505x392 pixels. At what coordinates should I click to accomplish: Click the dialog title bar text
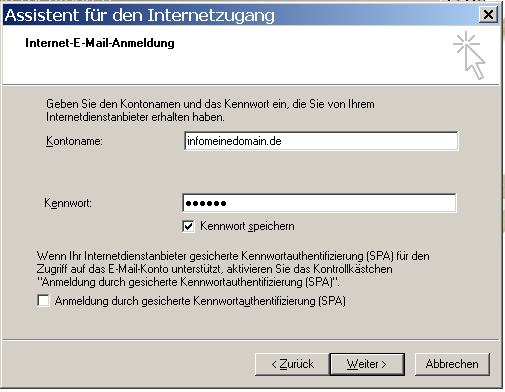pos(139,15)
